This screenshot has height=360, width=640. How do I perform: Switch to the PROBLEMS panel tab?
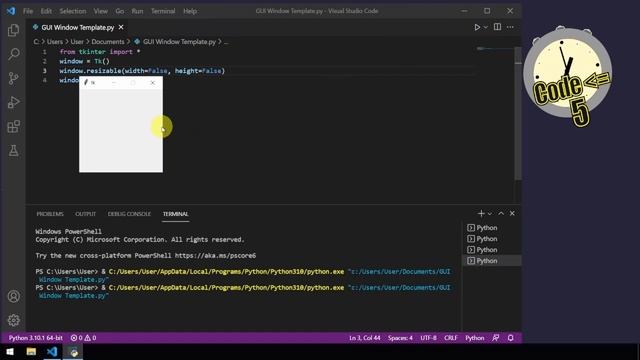pyautogui.click(x=50, y=214)
